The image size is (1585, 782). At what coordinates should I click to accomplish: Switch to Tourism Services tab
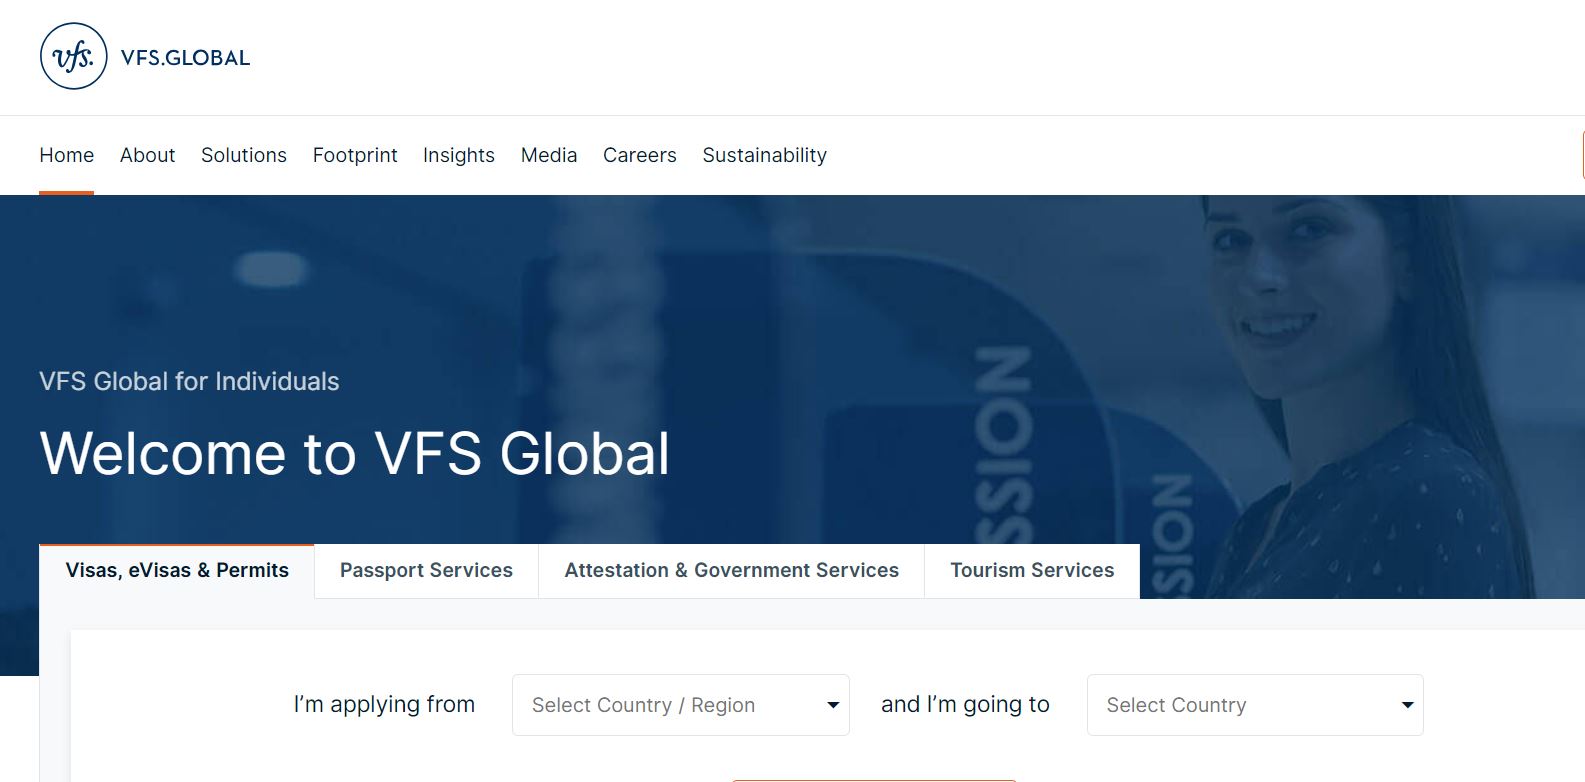(1032, 571)
